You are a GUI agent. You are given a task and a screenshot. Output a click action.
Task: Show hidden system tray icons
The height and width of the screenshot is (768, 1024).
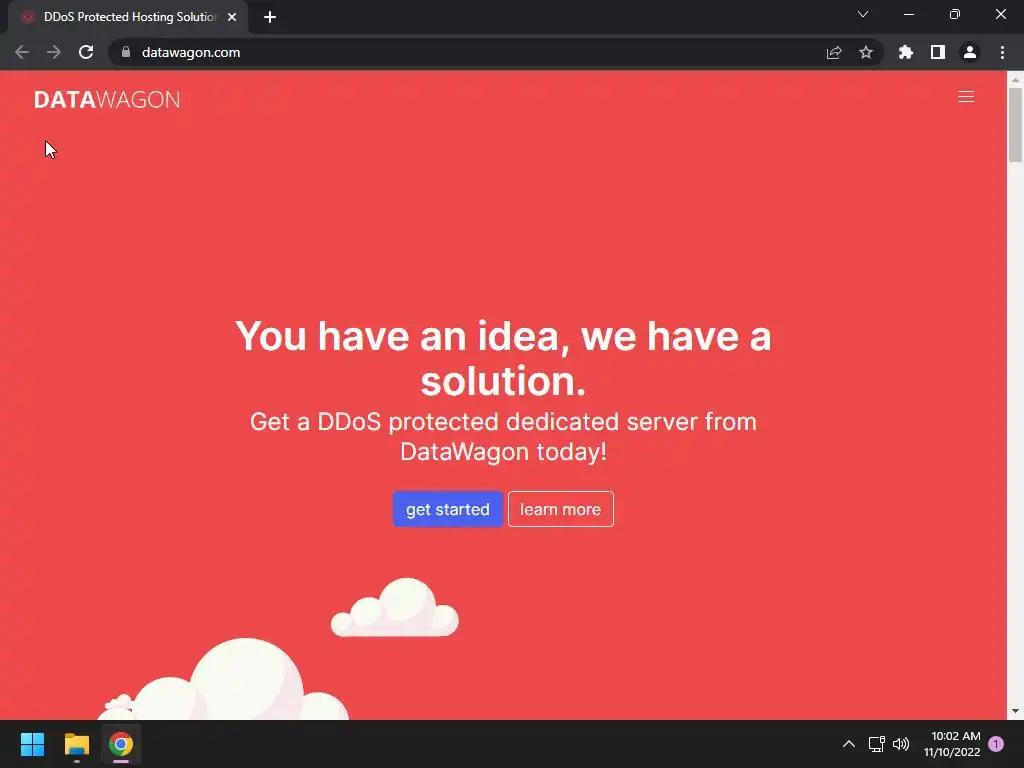tap(848, 744)
